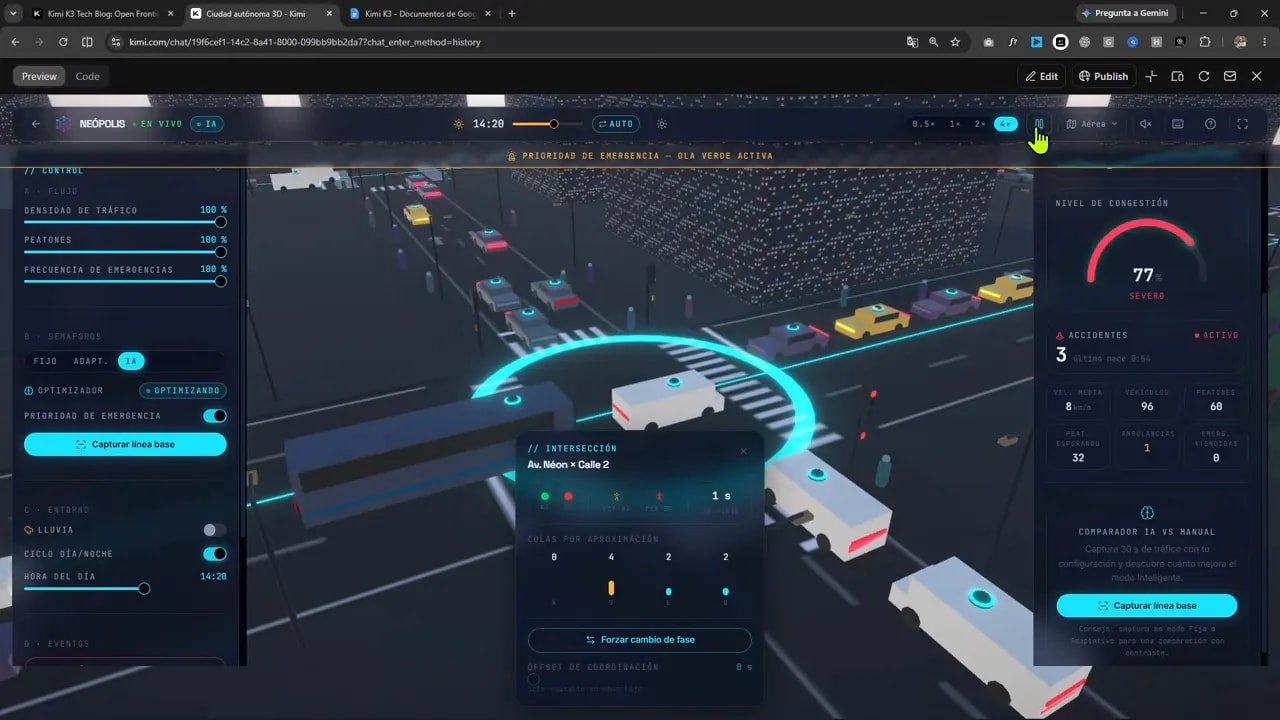Set simulation speed to 2×

(980, 124)
